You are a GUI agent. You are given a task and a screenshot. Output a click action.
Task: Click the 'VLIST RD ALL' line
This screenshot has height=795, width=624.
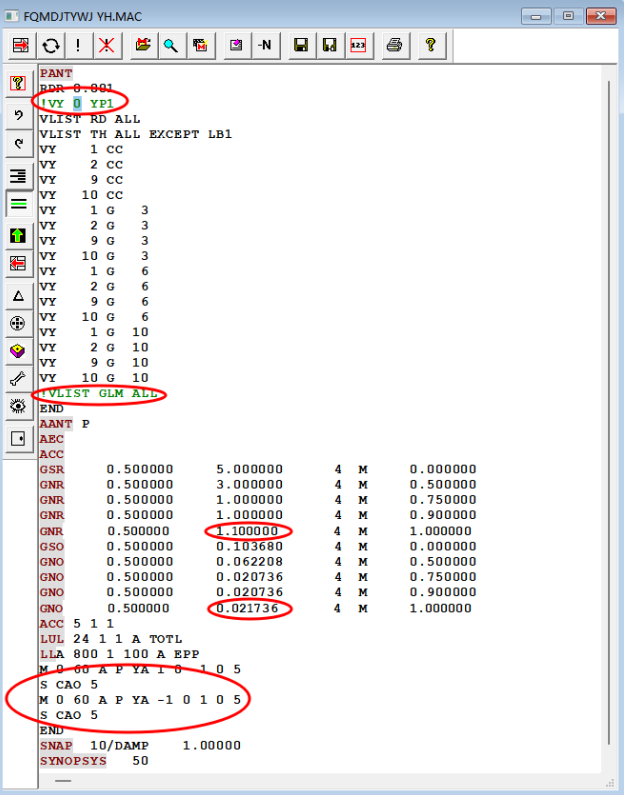point(90,119)
